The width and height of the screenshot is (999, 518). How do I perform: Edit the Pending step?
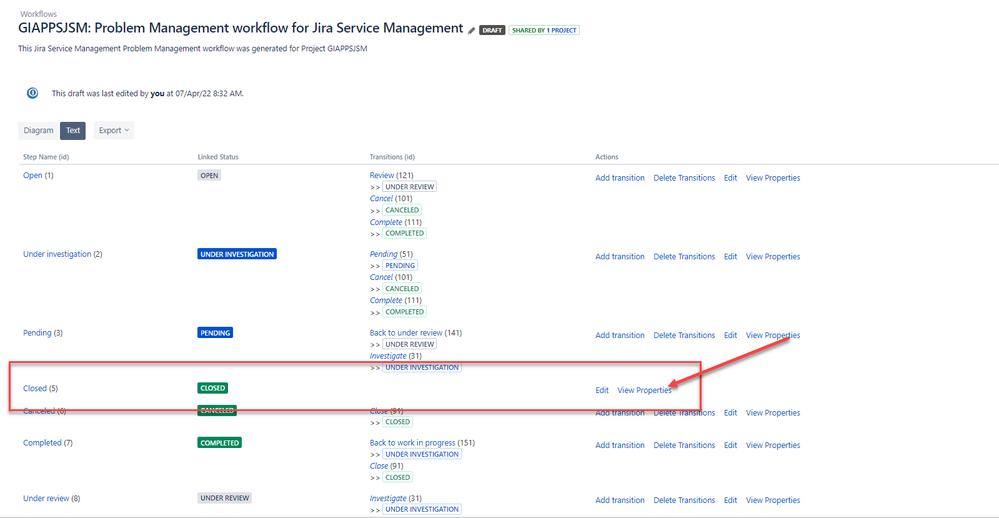[730, 335]
